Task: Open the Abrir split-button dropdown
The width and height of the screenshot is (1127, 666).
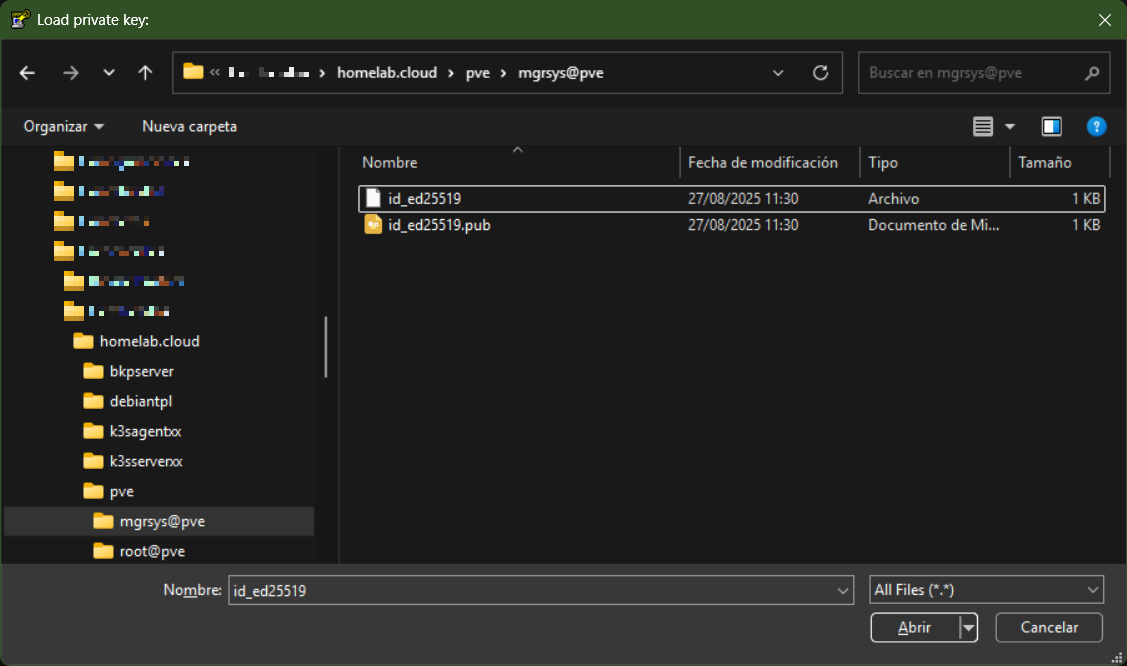Action: (966, 627)
